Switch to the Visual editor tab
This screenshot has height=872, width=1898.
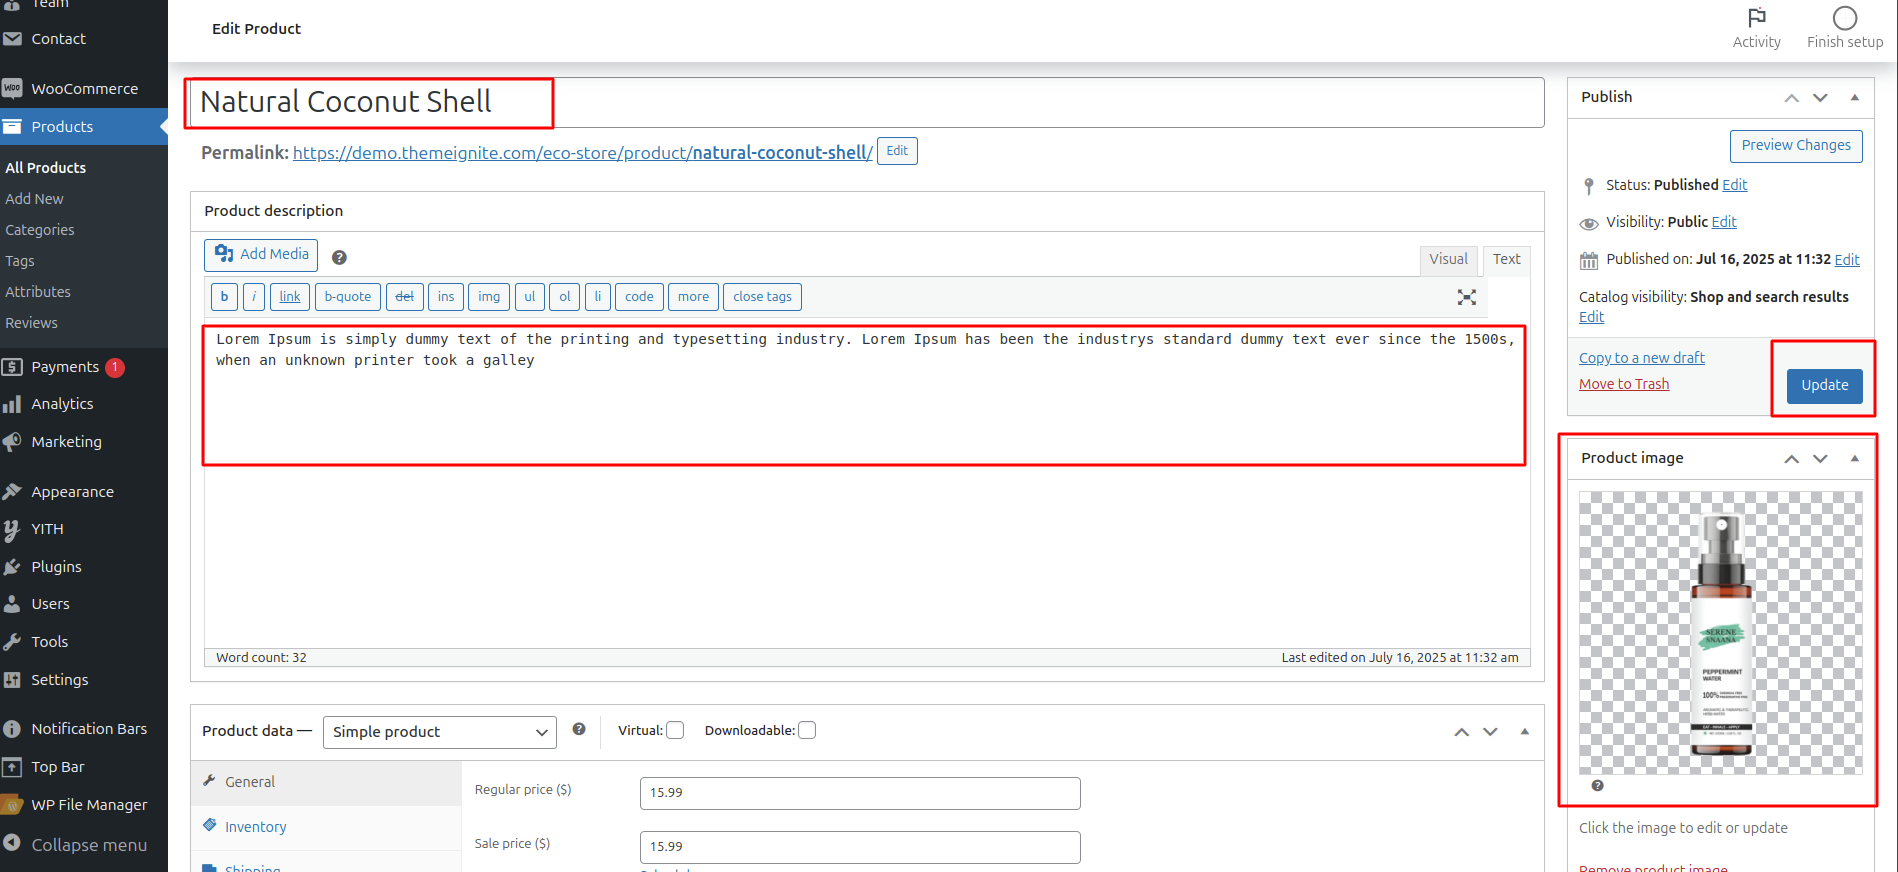coord(1447,260)
